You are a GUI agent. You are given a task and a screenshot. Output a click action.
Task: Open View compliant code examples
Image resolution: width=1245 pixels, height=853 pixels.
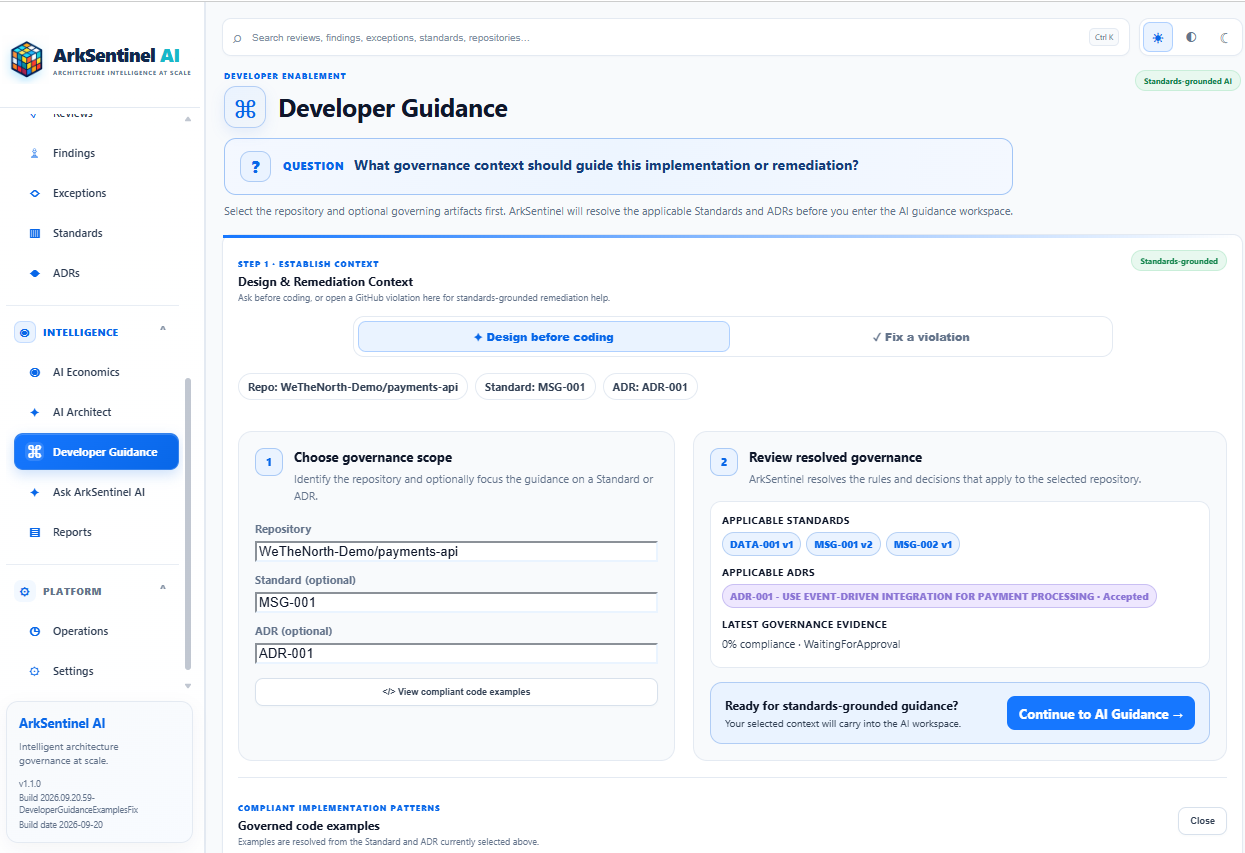pyautogui.click(x=456, y=692)
